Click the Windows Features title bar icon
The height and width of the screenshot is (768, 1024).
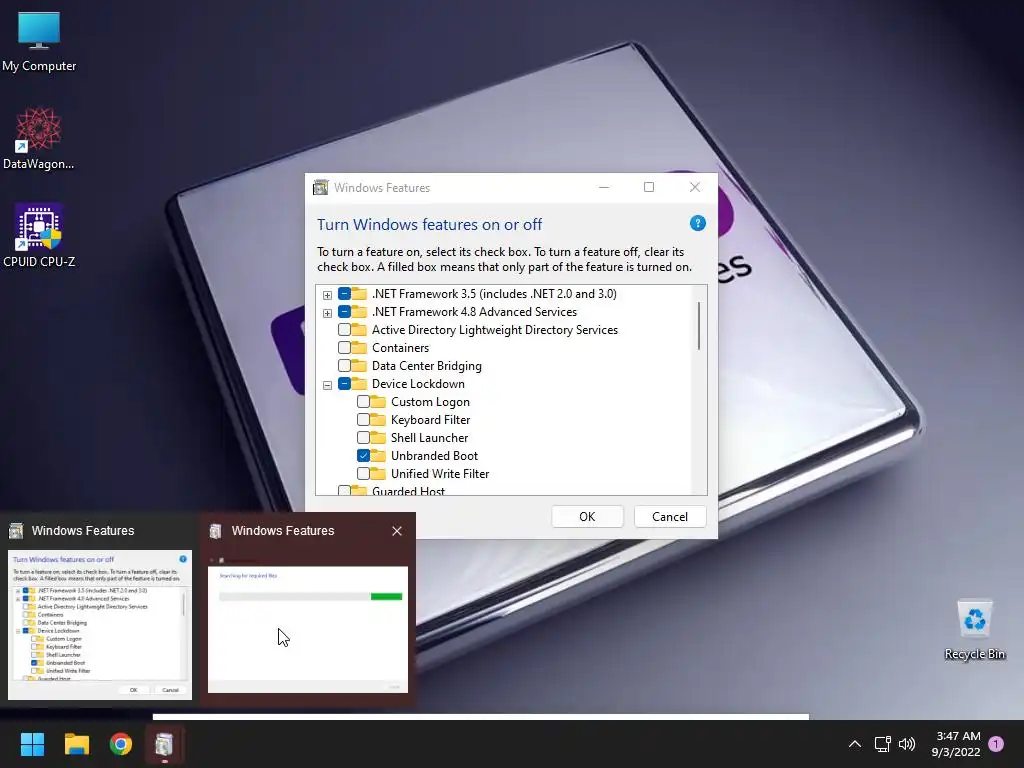click(x=321, y=187)
